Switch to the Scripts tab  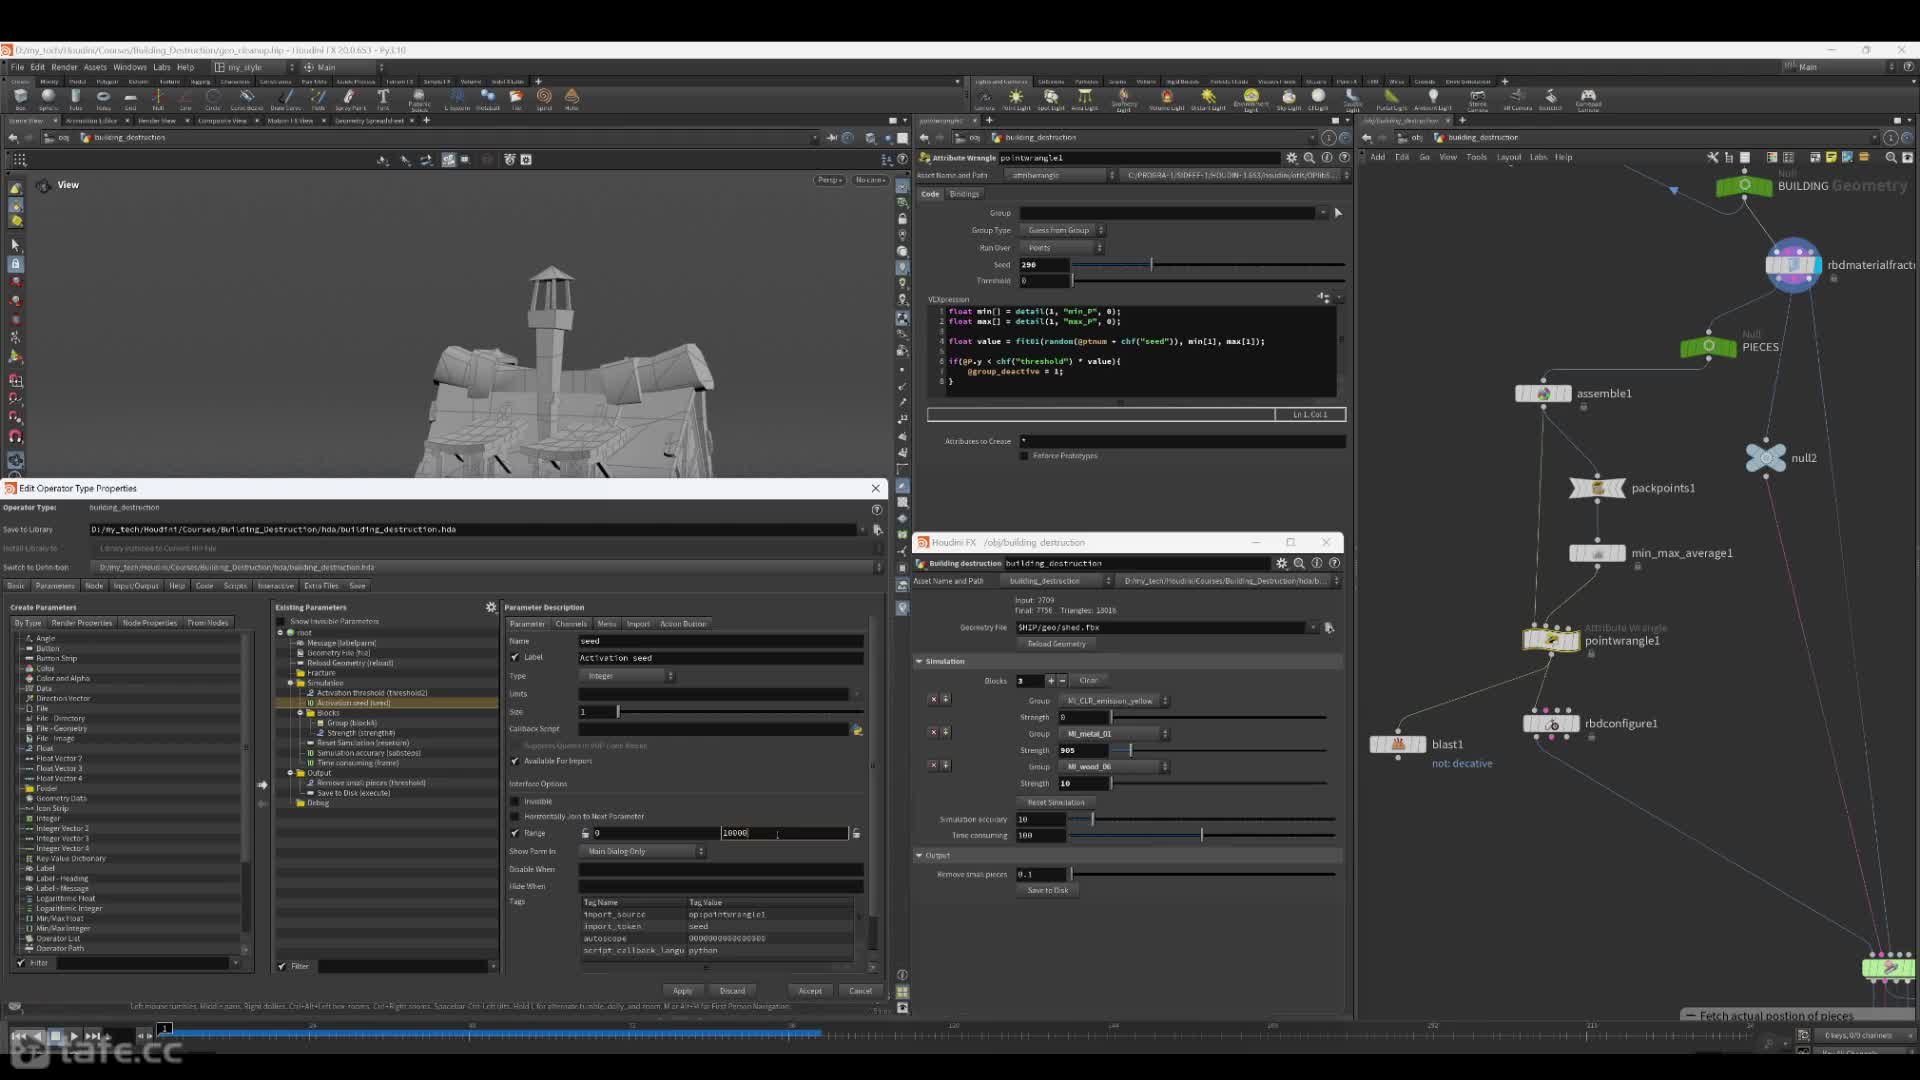(235, 586)
